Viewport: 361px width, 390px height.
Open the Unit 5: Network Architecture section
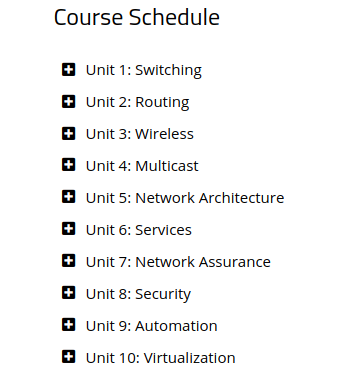tap(185, 198)
